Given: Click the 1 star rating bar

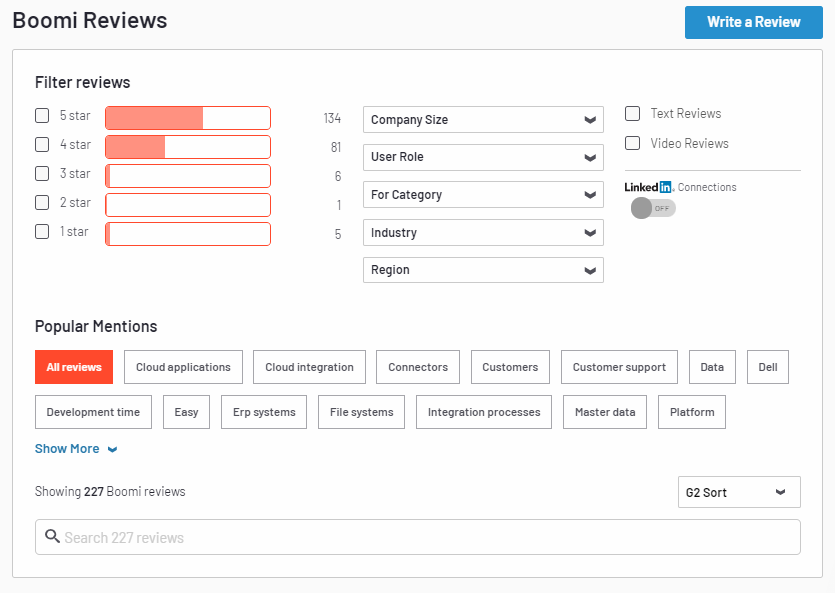Looking at the screenshot, I should pyautogui.click(x=188, y=234).
